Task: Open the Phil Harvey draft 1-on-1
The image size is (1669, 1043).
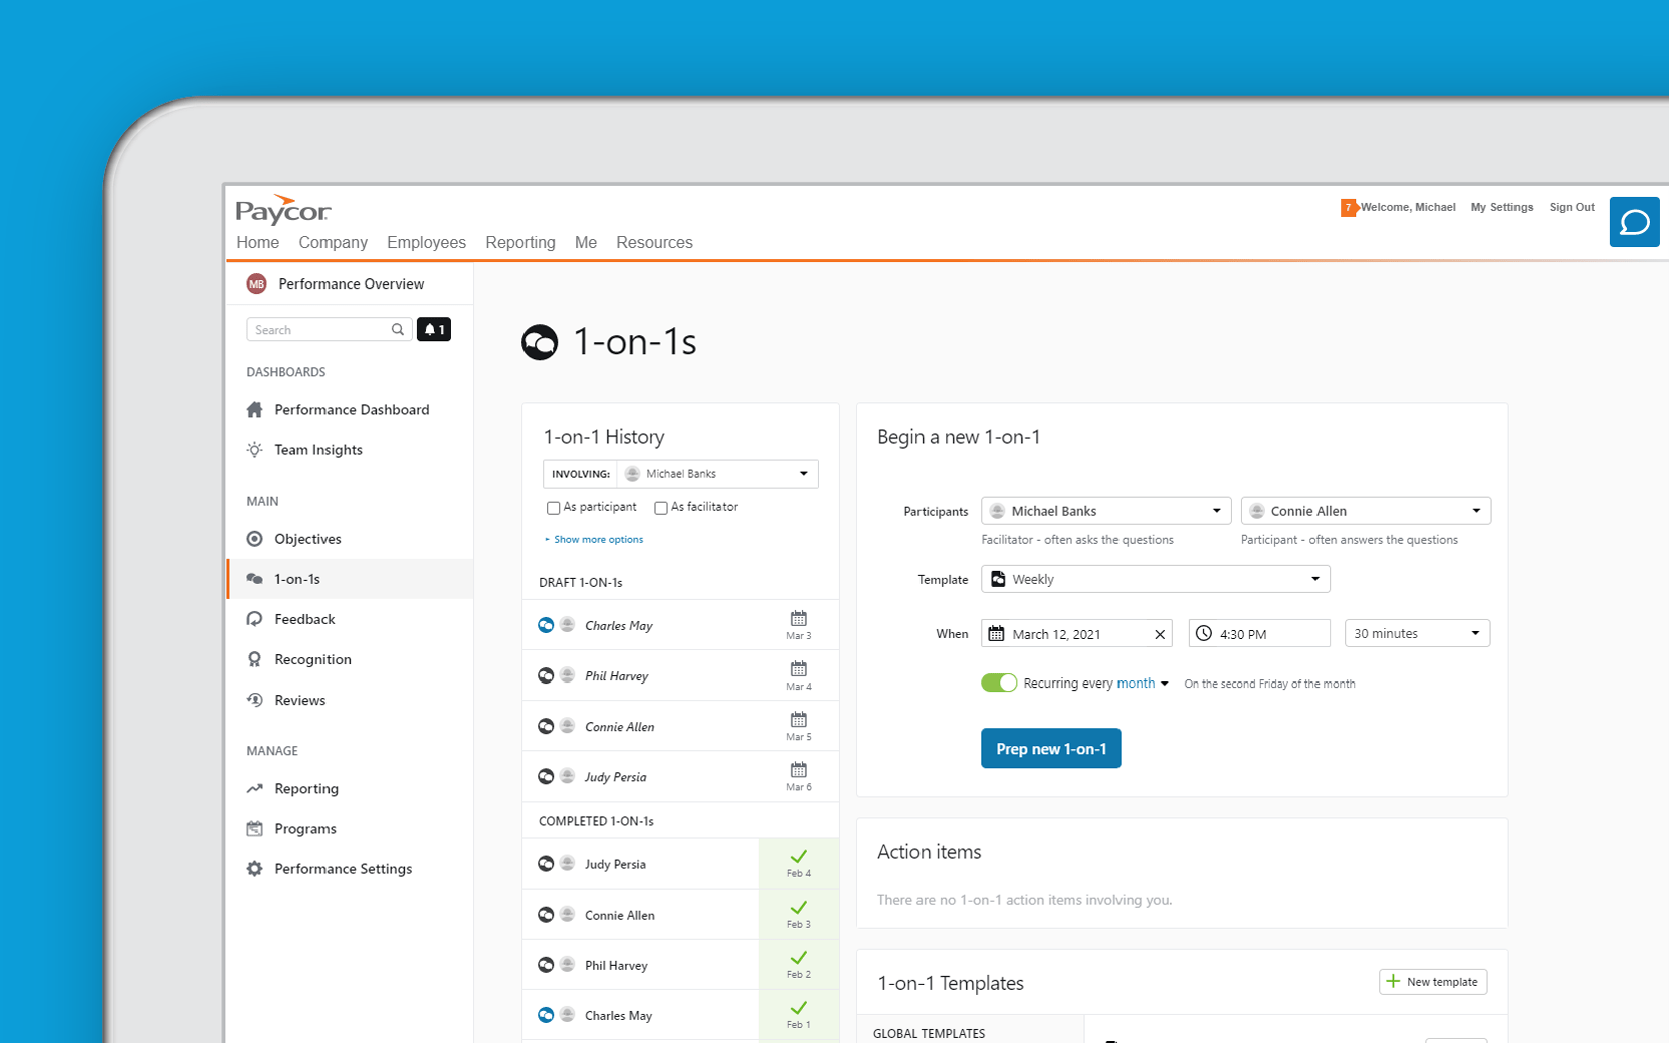Action: [x=680, y=675]
